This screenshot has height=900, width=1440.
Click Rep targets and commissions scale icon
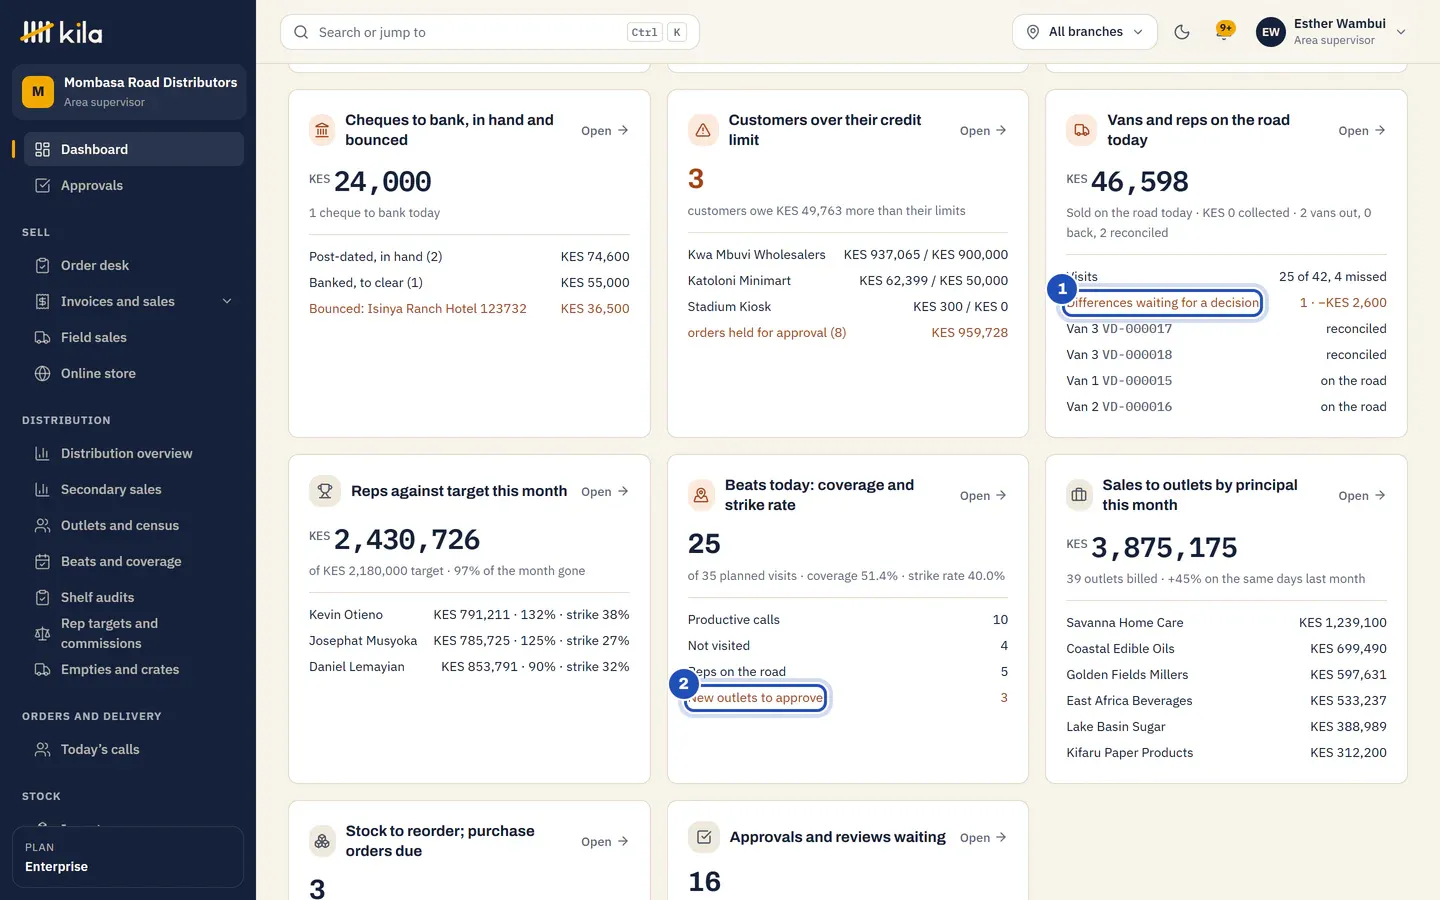click(x=42, y=633)
